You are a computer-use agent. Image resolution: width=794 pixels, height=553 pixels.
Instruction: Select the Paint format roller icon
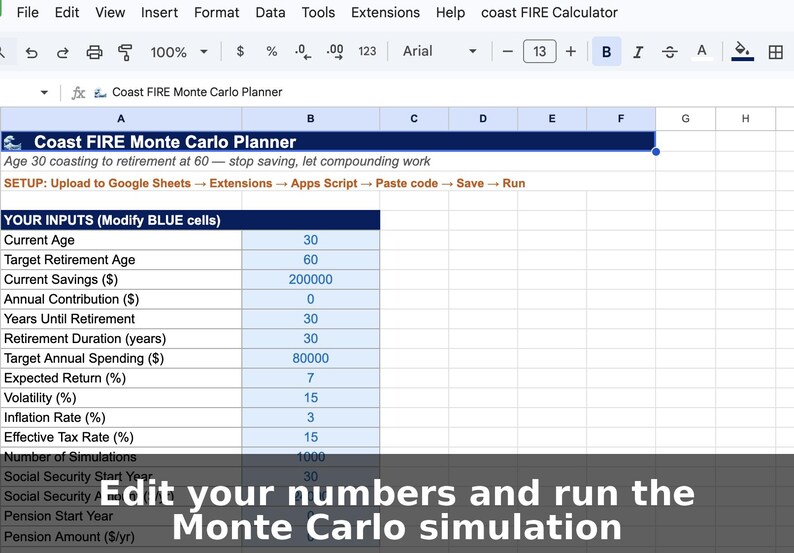pos(125,52)
